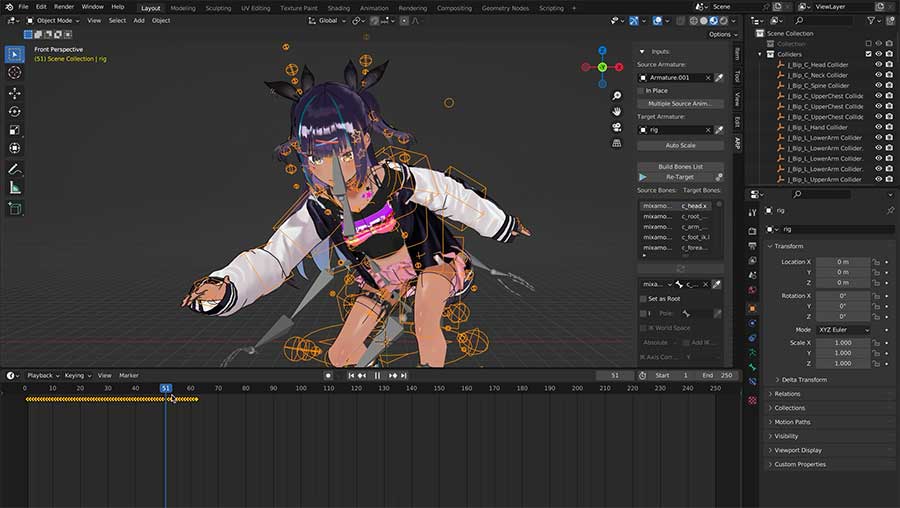Open the Object properties tab icon
The width and height of the screenshot is (900, 508).
pos(752,308)
